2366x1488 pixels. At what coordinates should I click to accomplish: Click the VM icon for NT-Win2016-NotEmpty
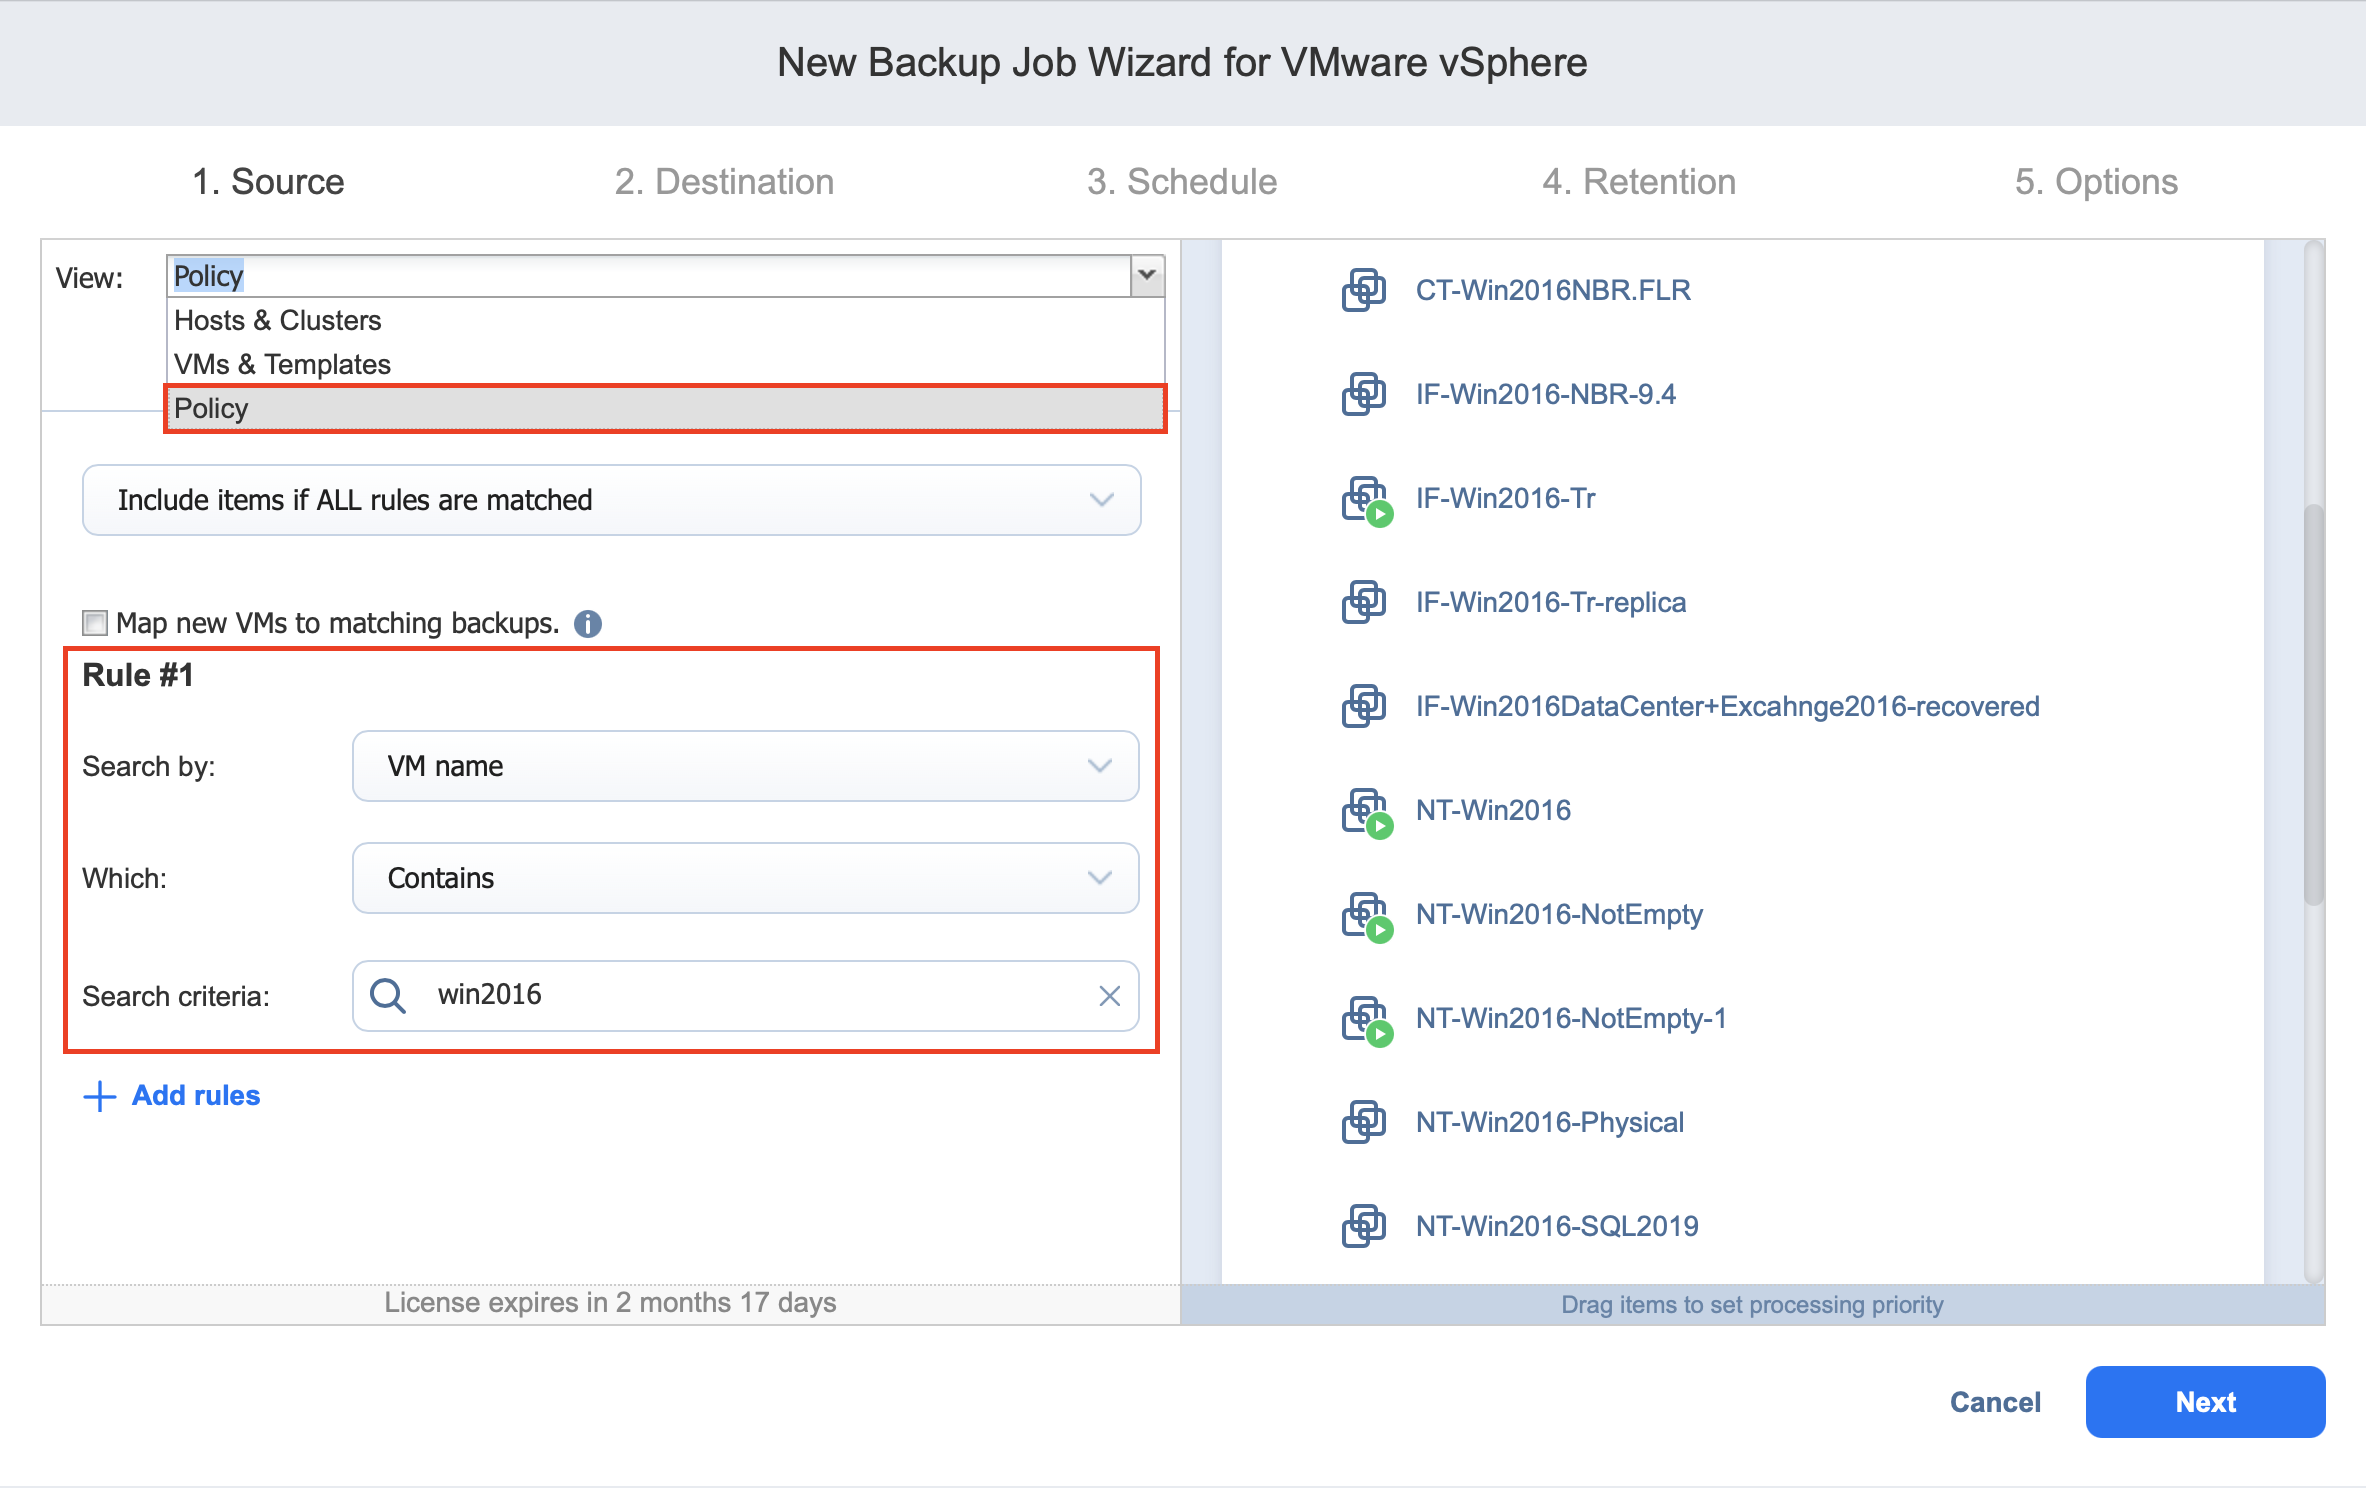point(1365,916)
